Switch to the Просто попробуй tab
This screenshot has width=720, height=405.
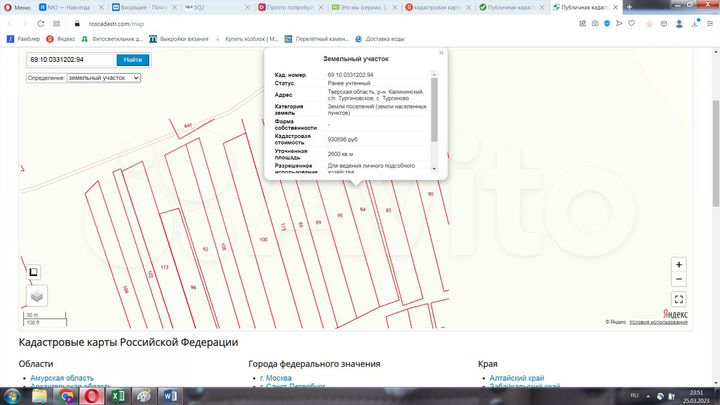pos(290,7)
